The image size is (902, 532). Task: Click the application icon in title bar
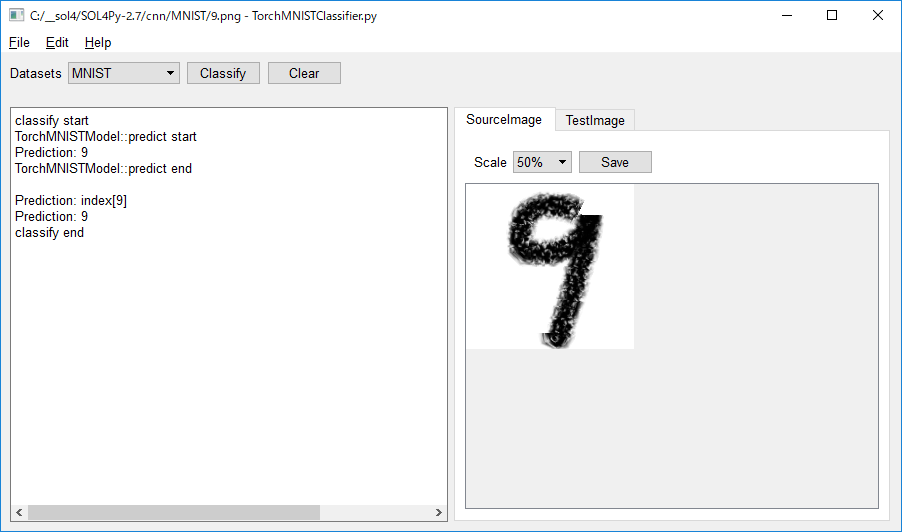click(16, 16)
